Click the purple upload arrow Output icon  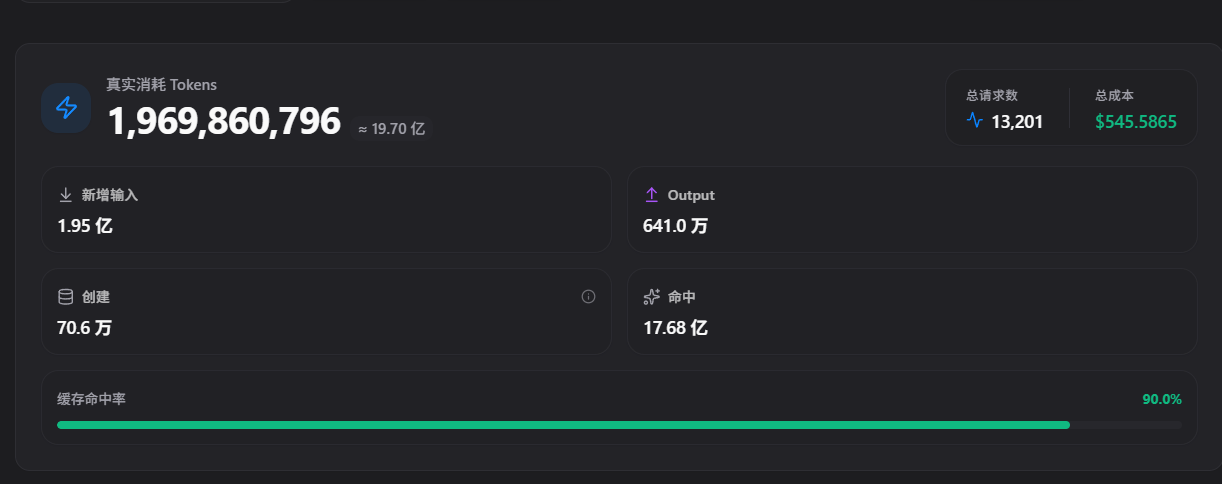click(x=651, y=195)
